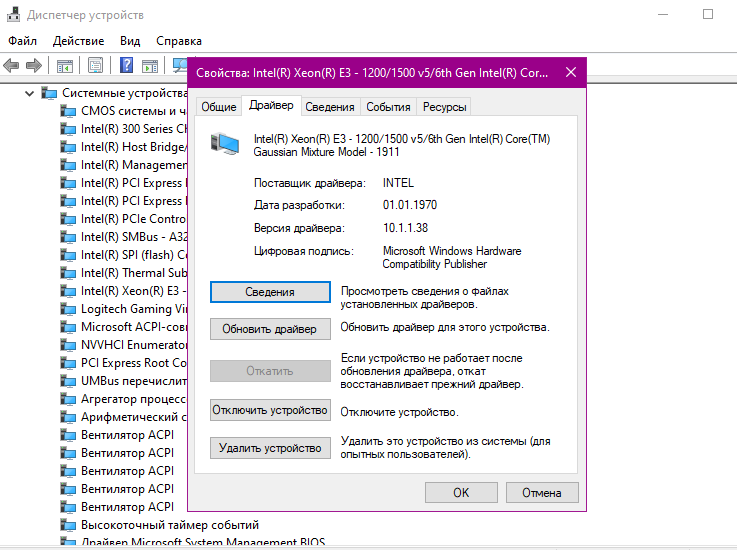Open the Действие menu
737x550 pixels.
[78, 41]
